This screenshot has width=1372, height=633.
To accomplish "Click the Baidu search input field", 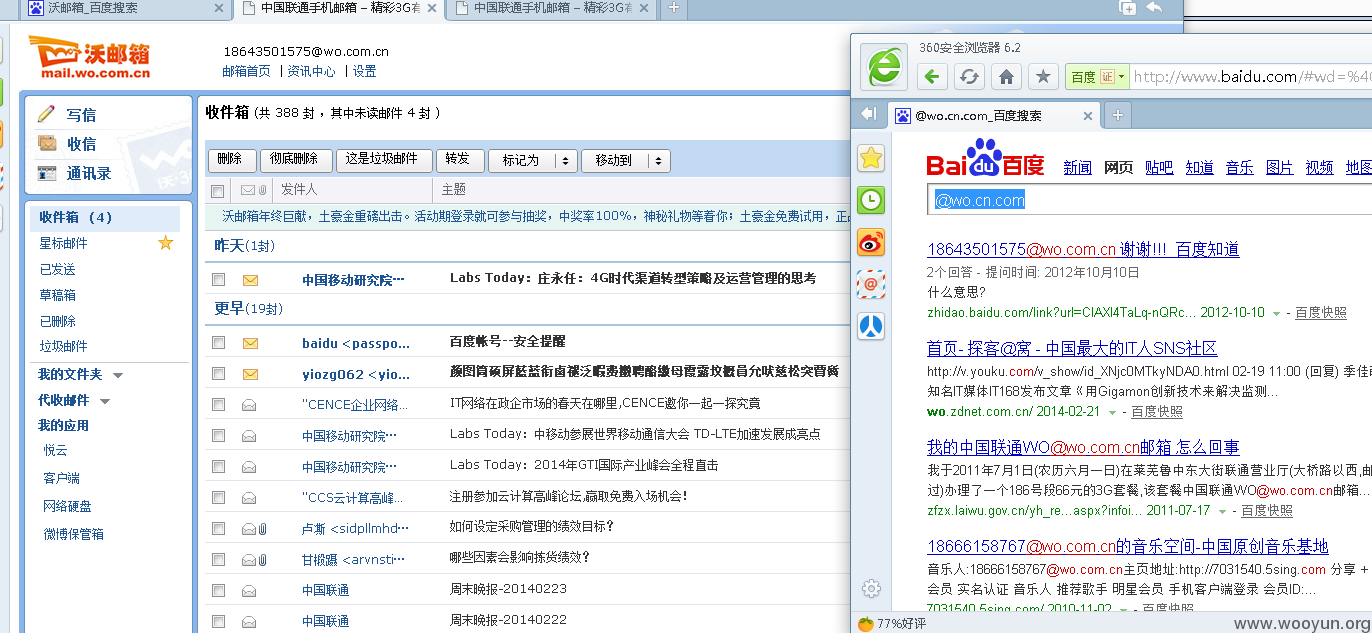I will 1148,200.
